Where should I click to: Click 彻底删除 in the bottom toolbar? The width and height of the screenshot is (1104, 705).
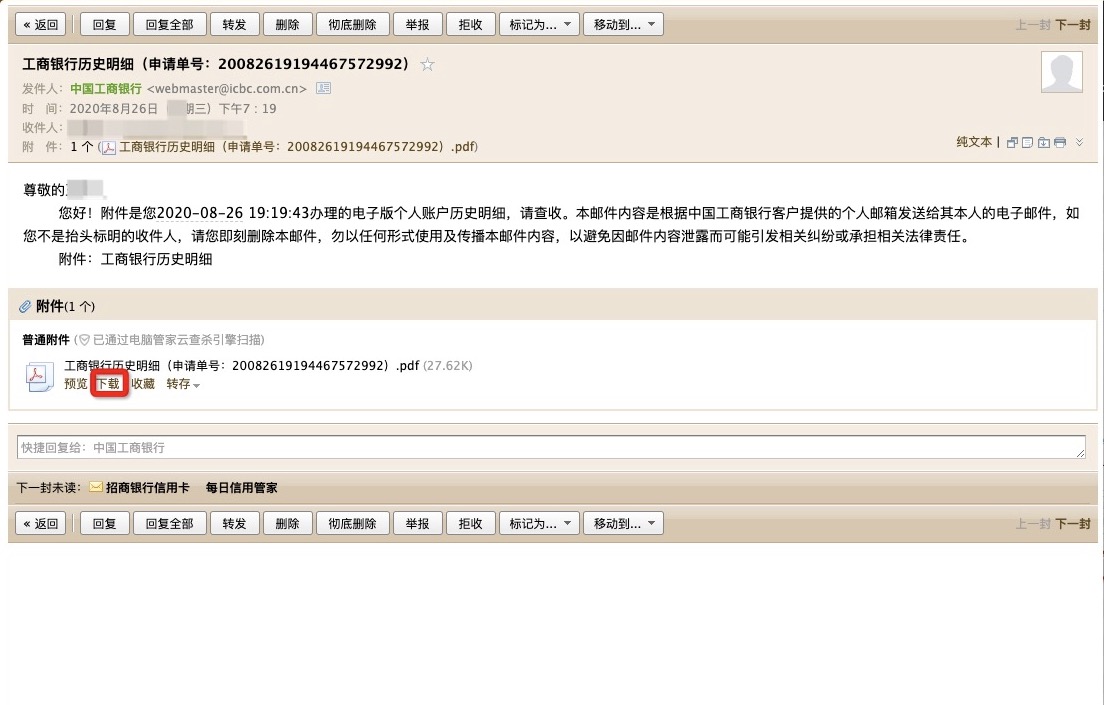click(353, 523)
